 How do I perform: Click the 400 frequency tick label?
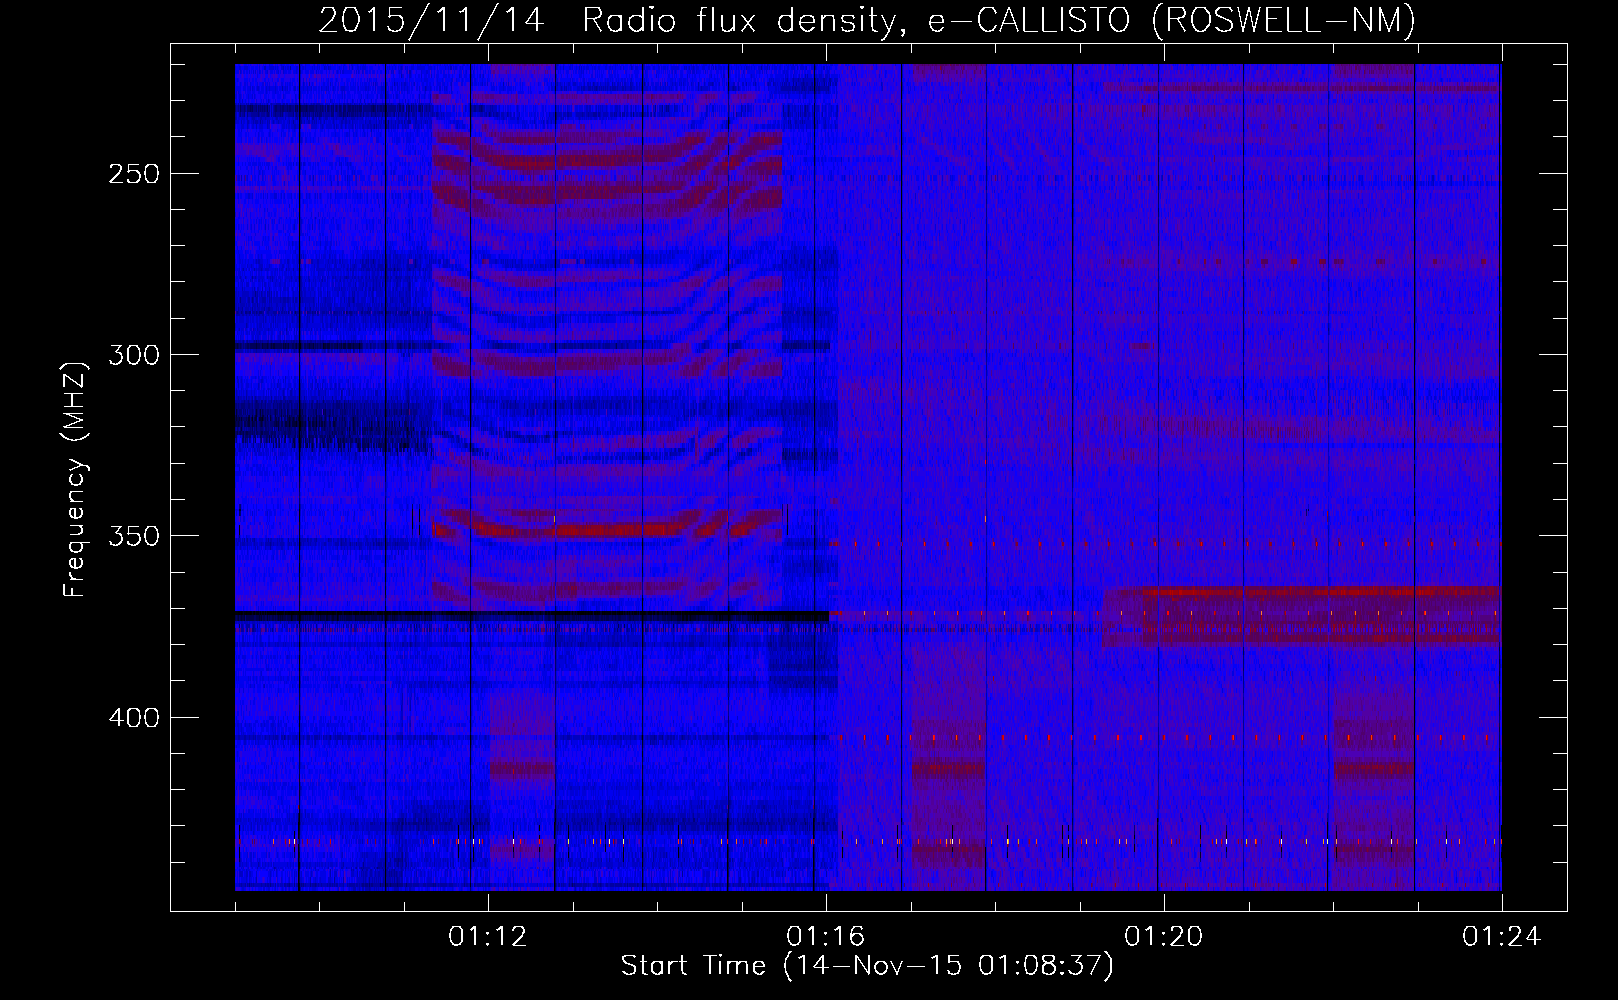click(133, 718)
